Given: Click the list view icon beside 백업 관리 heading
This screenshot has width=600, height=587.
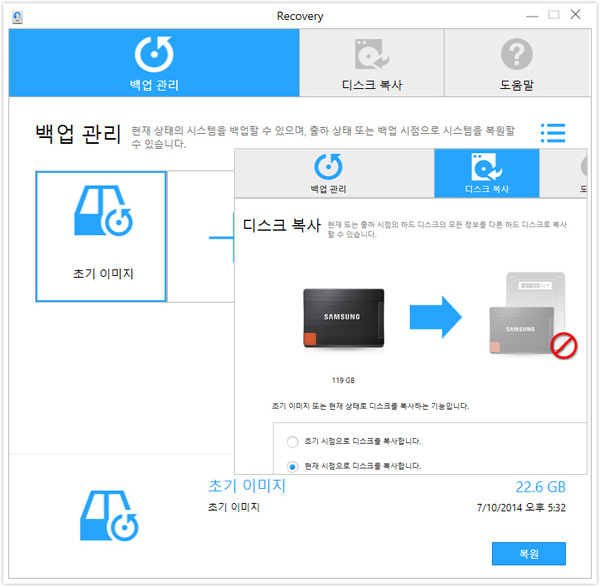Looking at the screenshot, I should 553,133.
